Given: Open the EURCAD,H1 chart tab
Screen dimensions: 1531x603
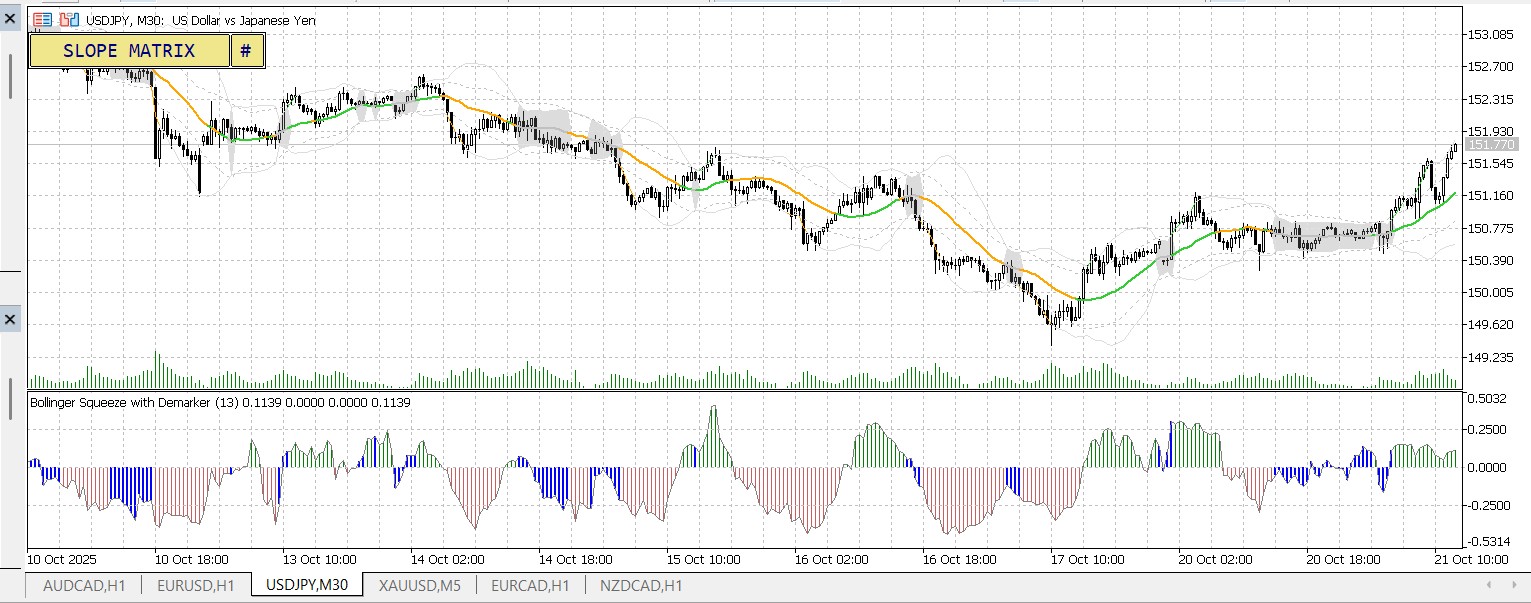Looking at the screenshot, I should pos(530,586).
